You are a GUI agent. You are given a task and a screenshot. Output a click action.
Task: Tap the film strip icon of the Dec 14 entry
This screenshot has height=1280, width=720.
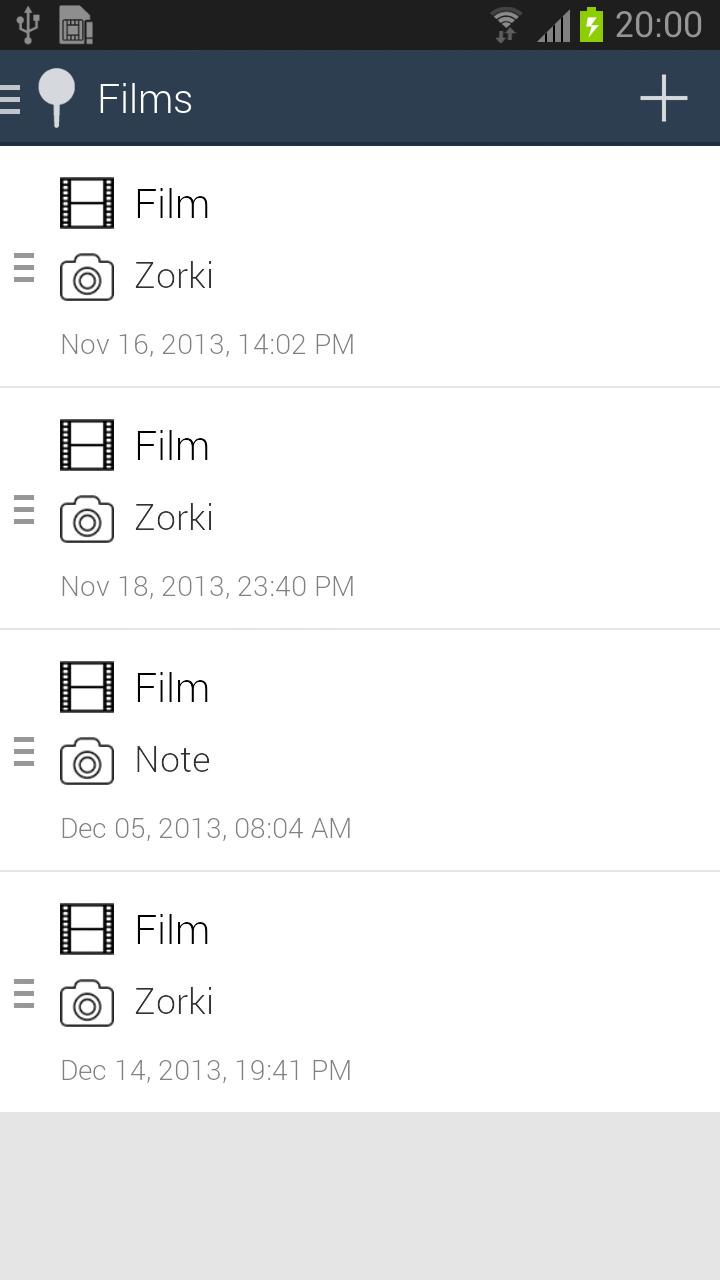[x=87, y=929]
